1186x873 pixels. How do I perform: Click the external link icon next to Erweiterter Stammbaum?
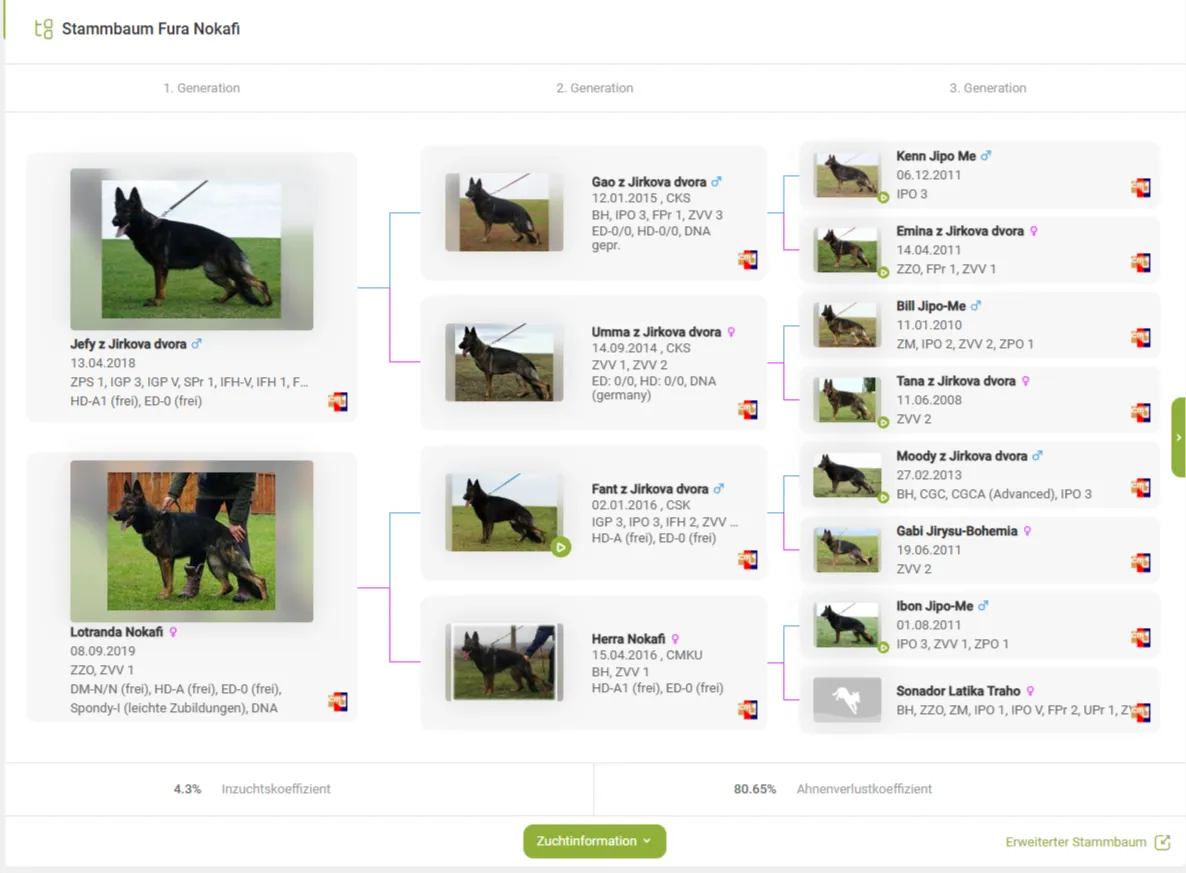(x=1162, y=842)
